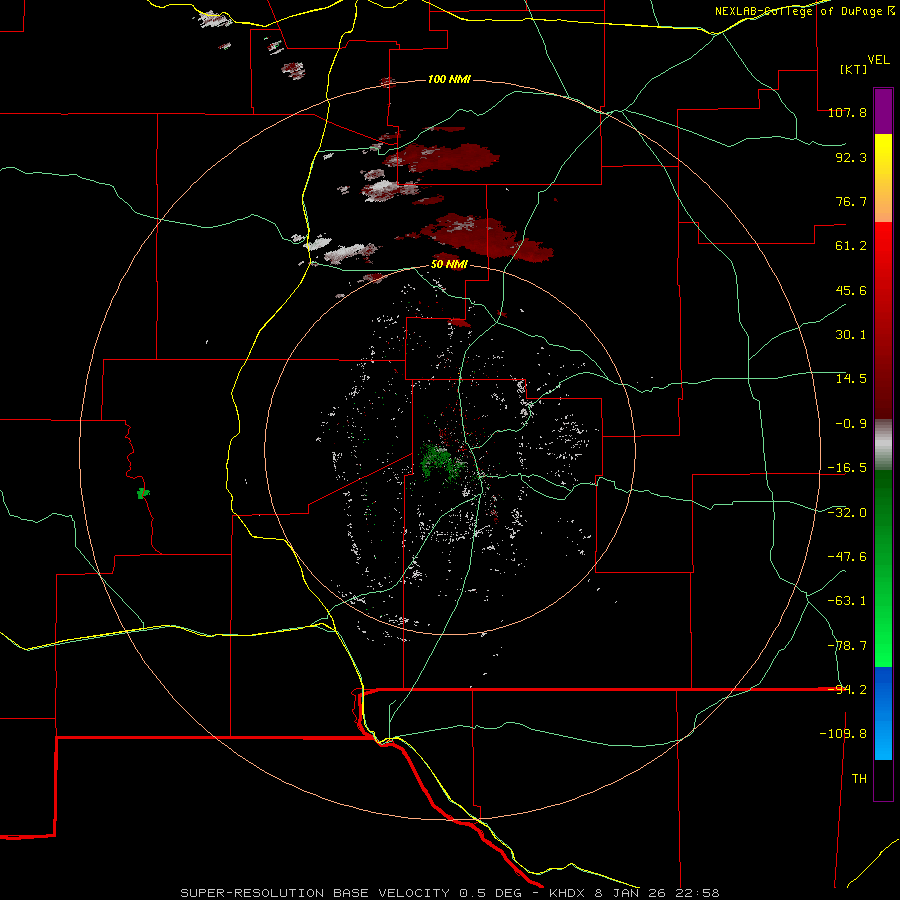The width and height of the screenshot is (900, 900).
Task: Click the -32.0 velocity scale value
Action: pos(847,513)
